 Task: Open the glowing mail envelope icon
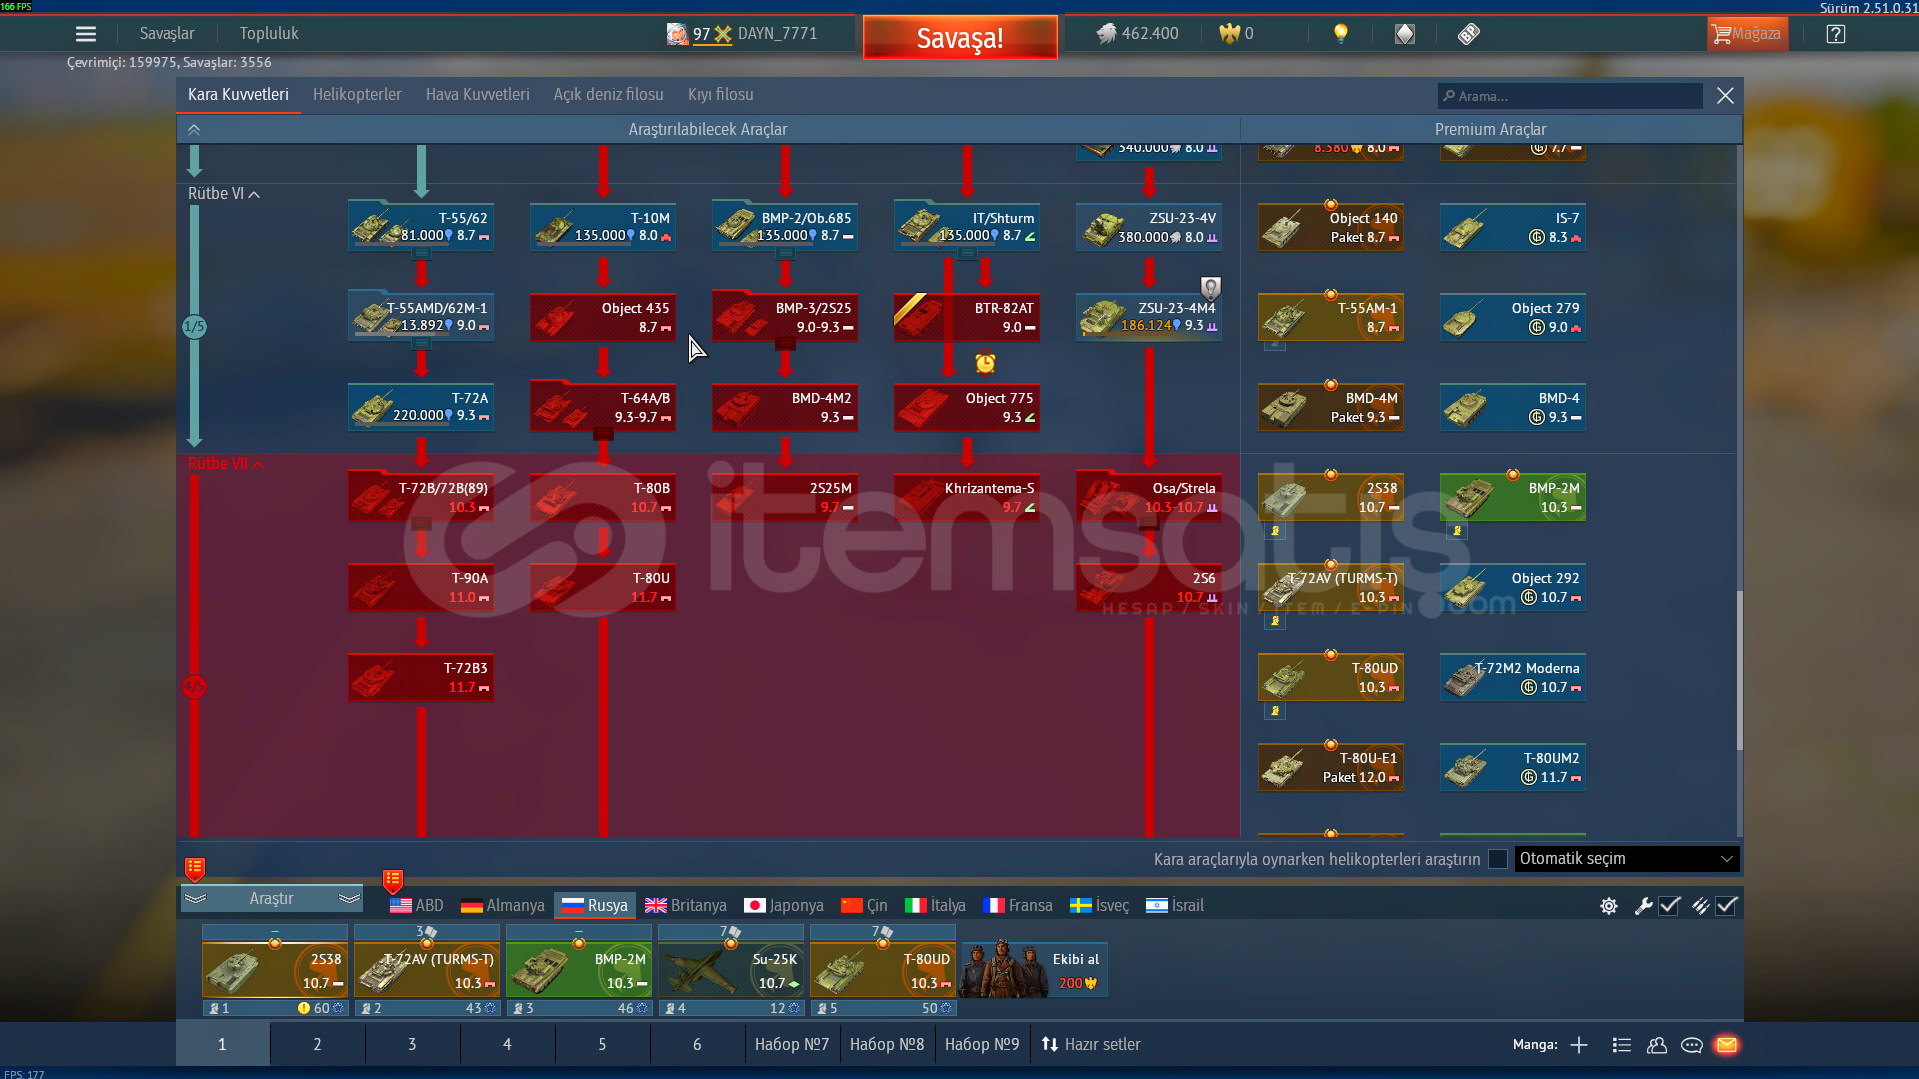pyautogui.click(x=1727, y=1045)
